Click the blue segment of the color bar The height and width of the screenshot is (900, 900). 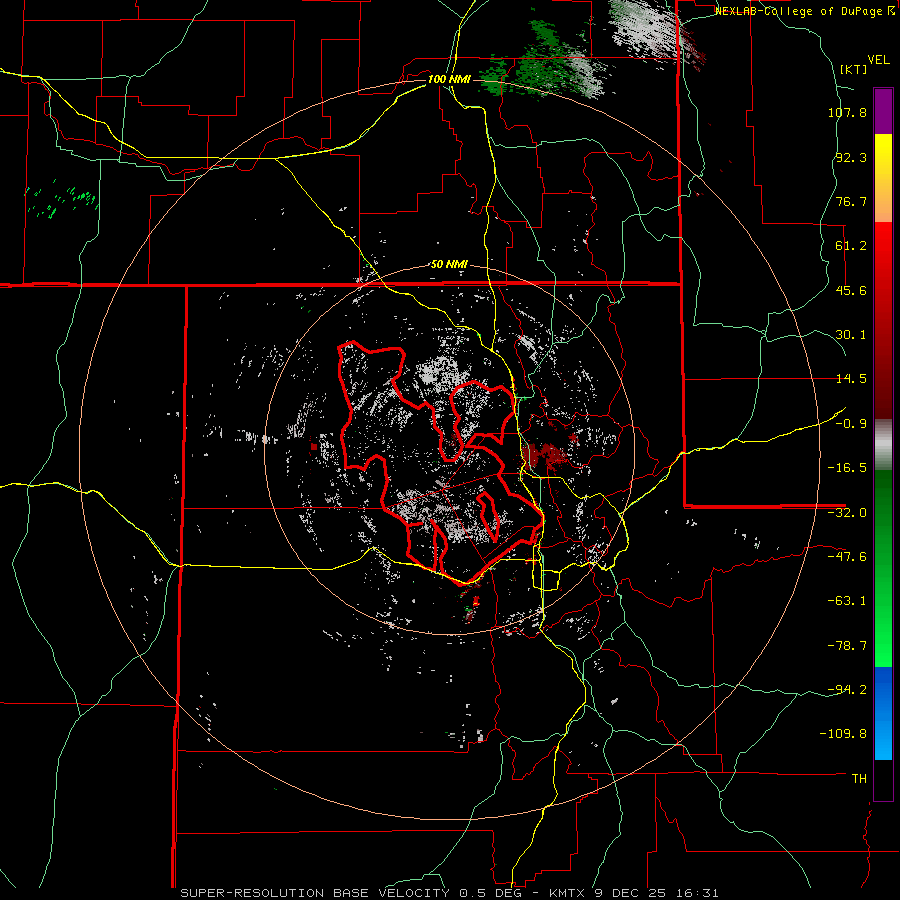[883, 713]
